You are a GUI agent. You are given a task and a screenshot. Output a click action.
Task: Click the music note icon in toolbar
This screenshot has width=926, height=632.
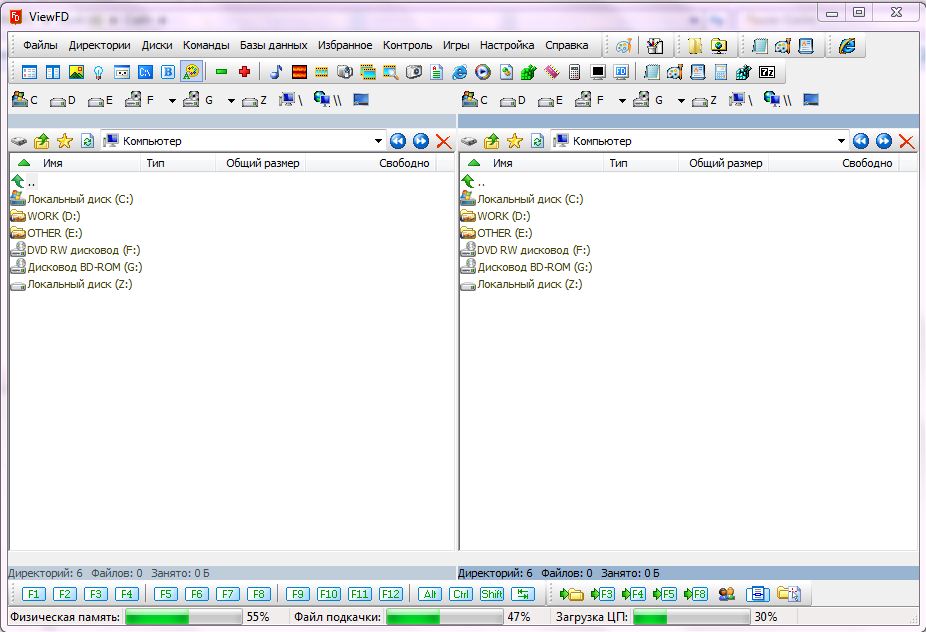coord(276,72)
